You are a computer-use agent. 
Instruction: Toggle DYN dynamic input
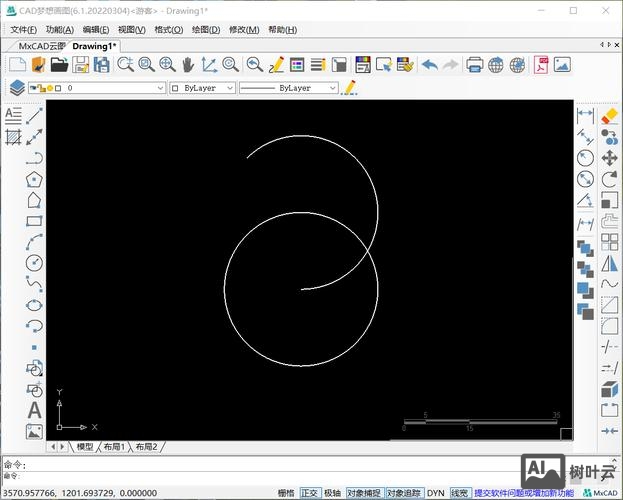436,493
